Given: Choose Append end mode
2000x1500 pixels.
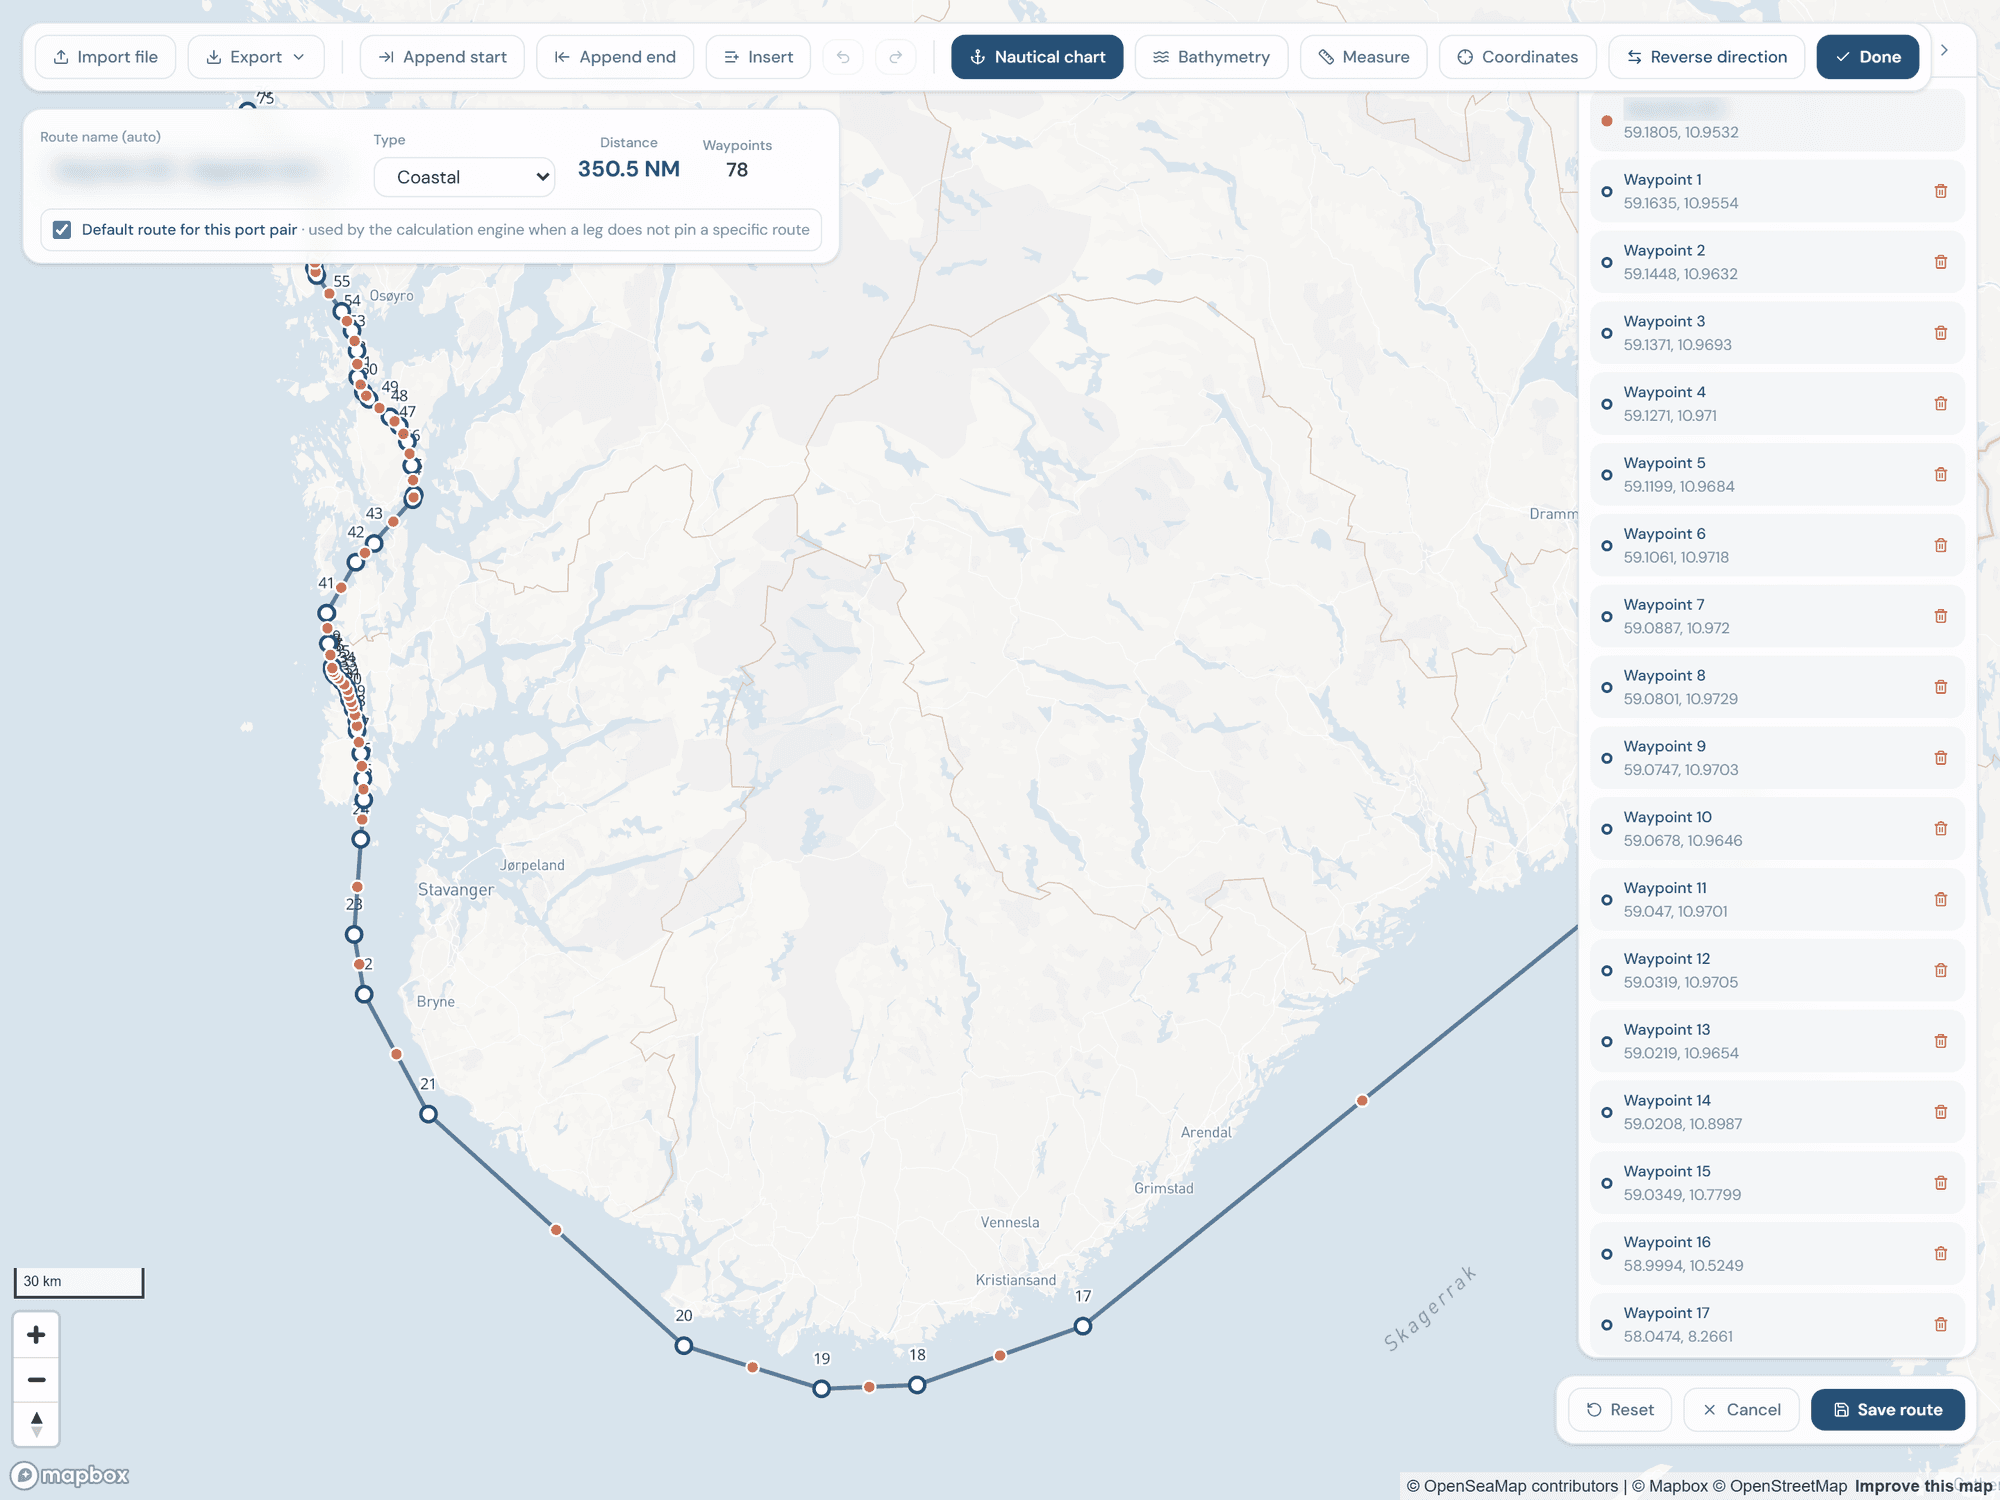Looking at the screenshot, I should 615,57.
